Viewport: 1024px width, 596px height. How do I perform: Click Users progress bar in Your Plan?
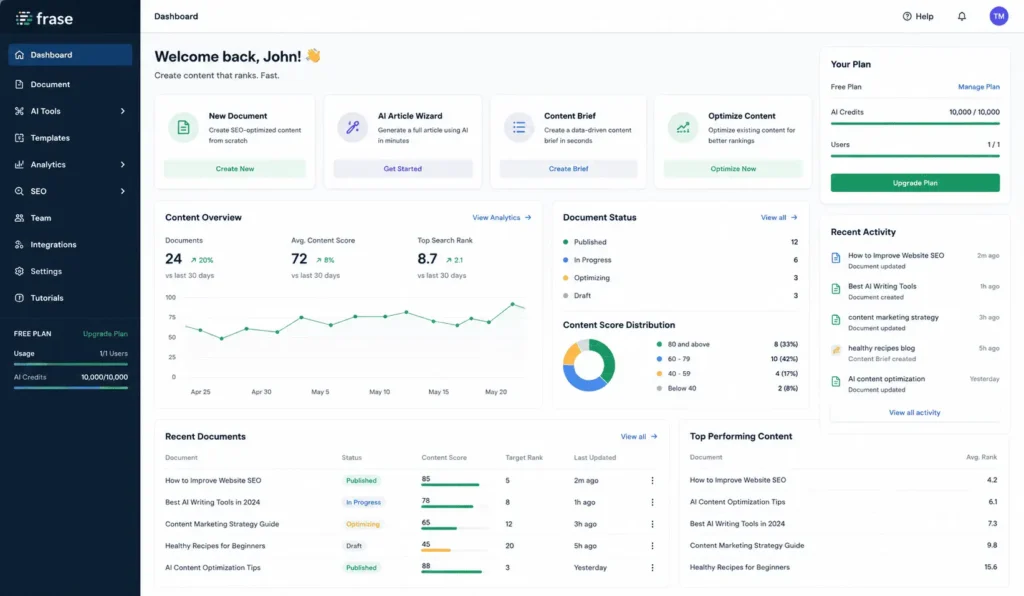coord(915,156)
